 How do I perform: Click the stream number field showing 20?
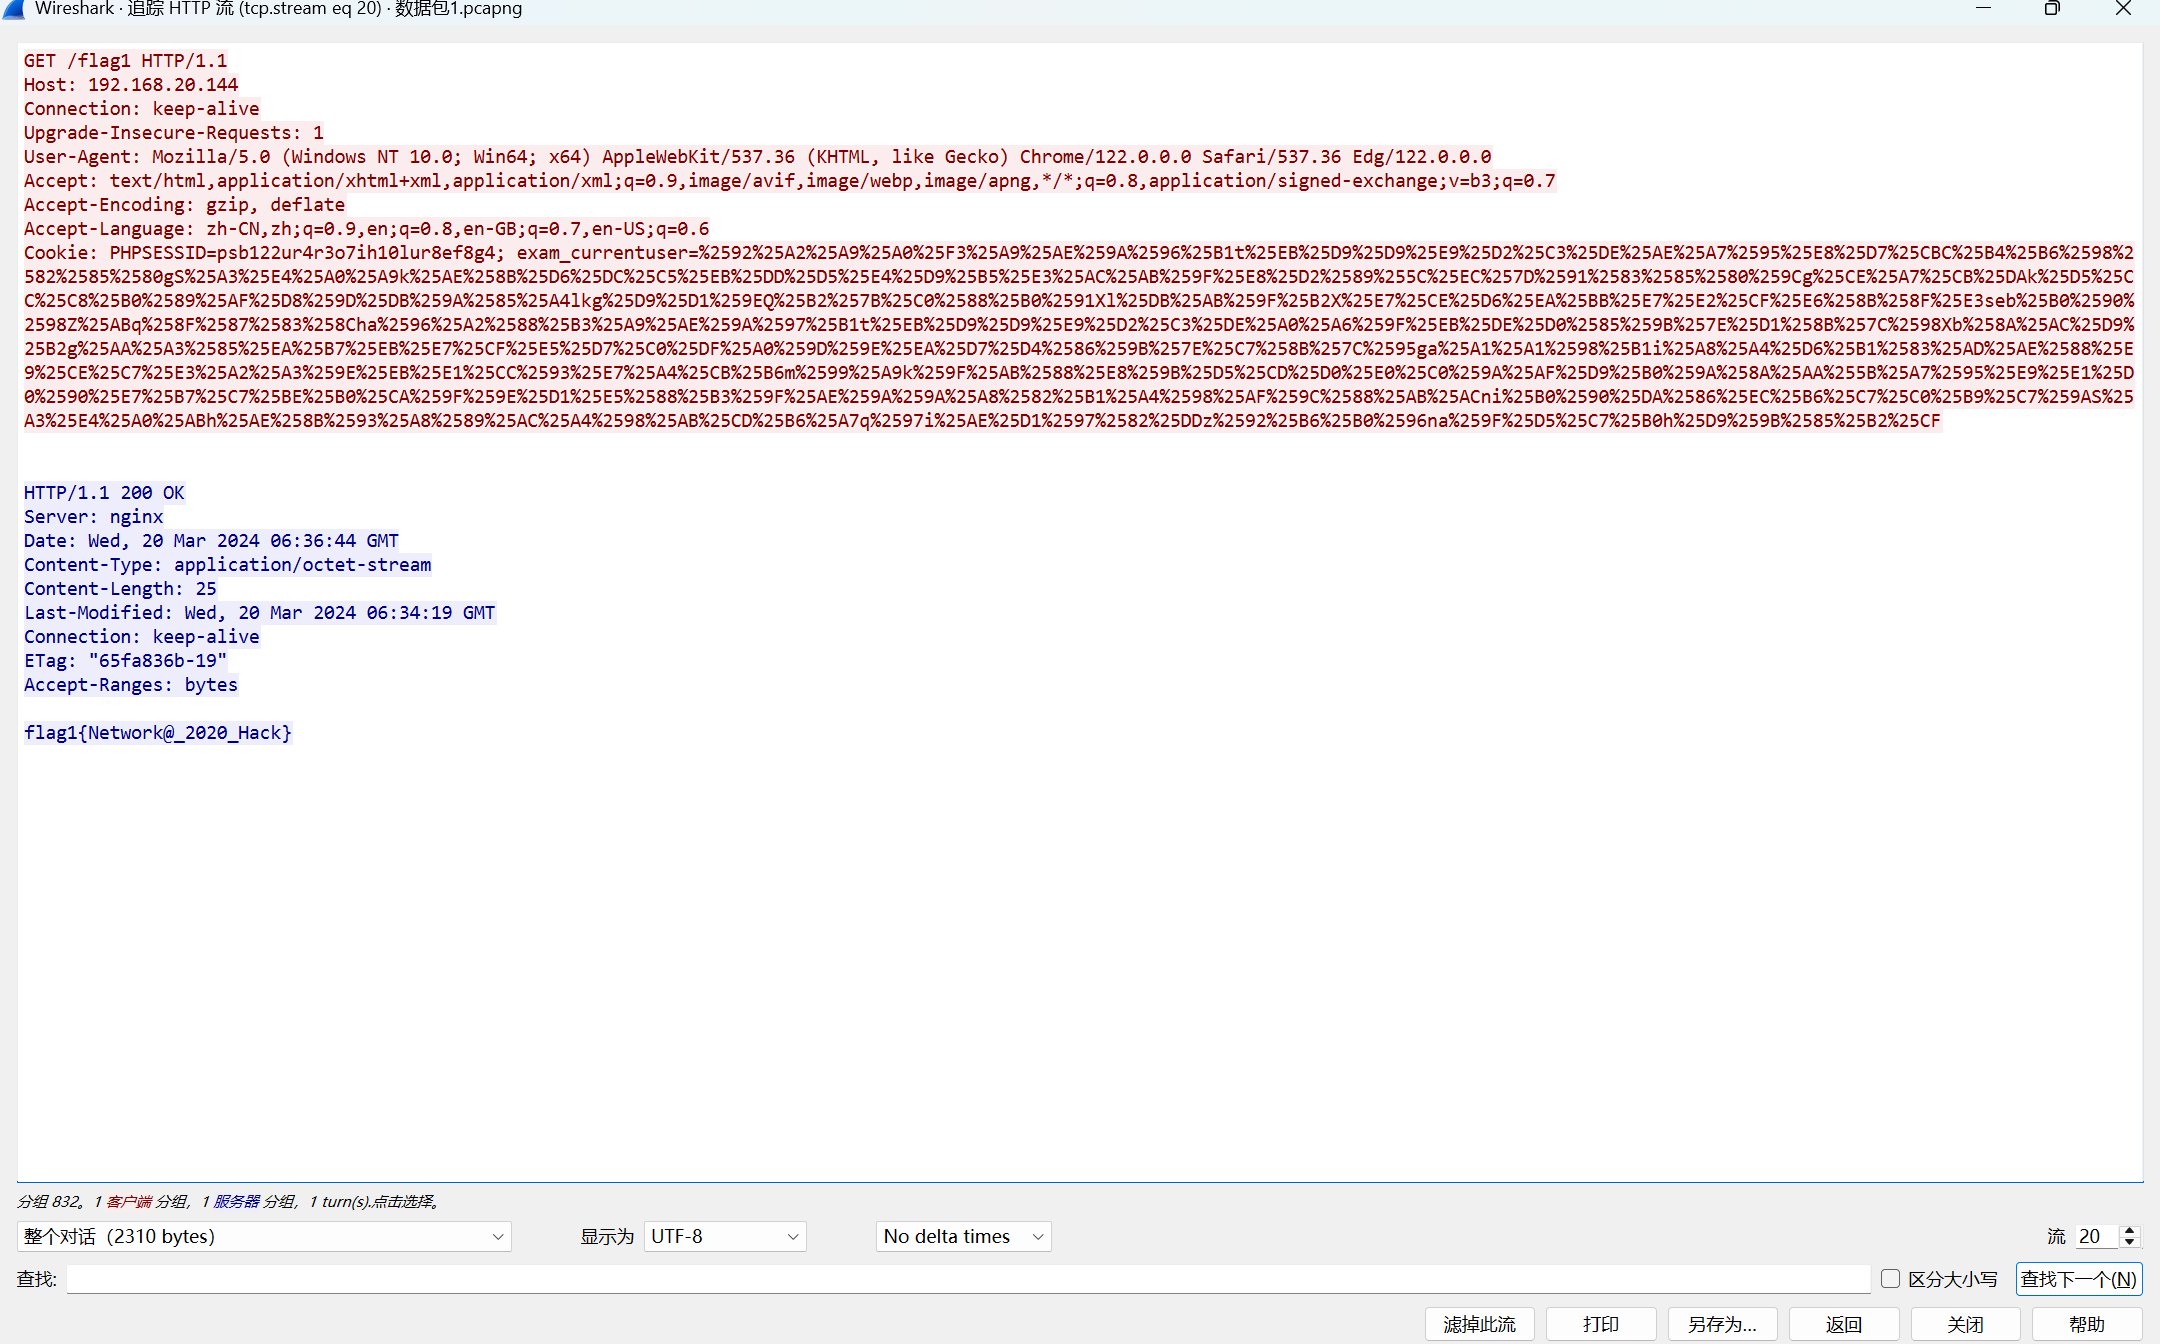click(2095, 1236)
